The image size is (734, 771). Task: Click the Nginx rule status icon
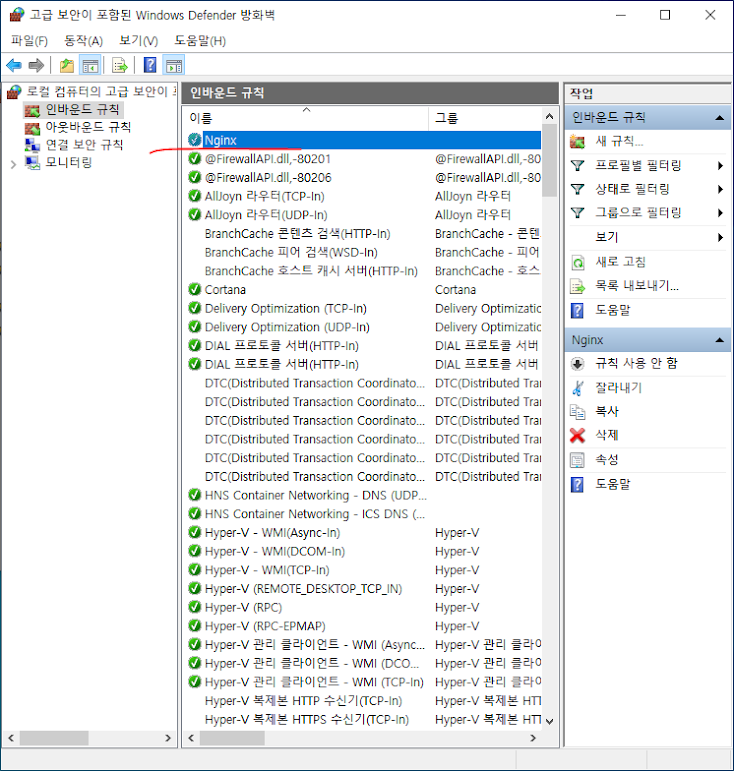click(195, 140)
